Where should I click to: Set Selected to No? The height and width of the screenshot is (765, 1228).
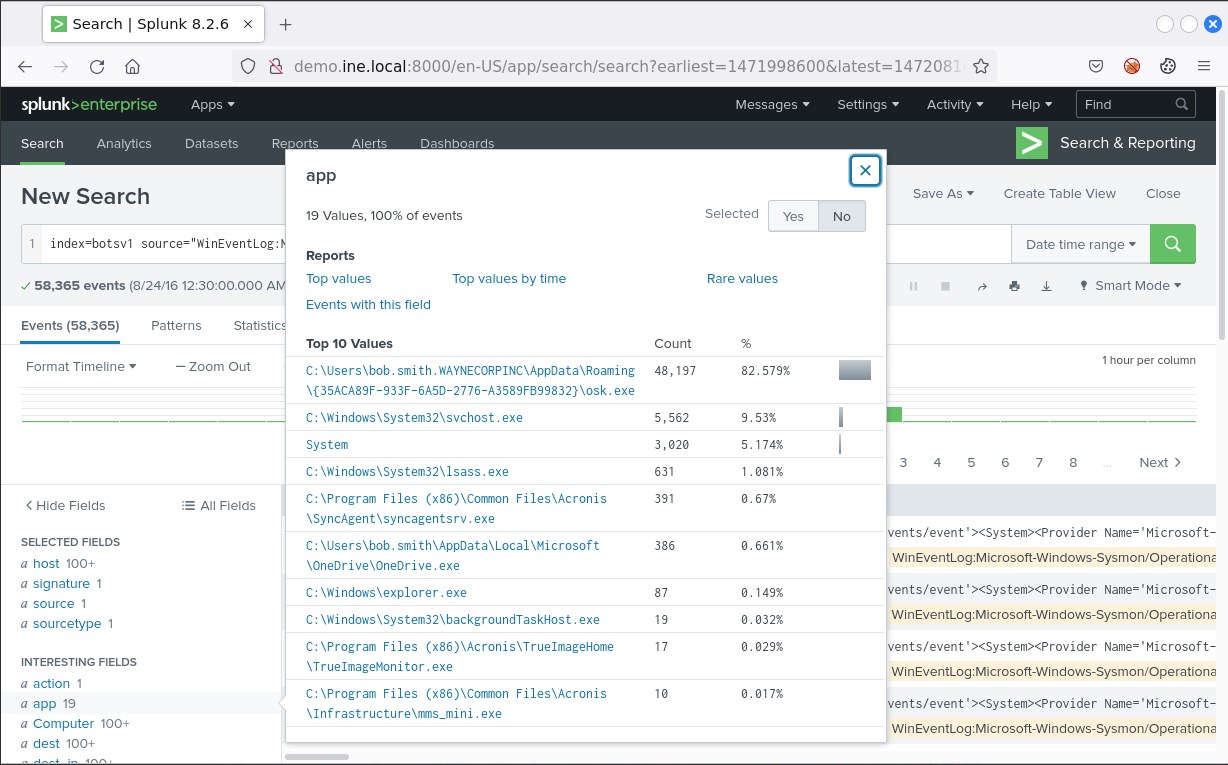click(841, 216)
